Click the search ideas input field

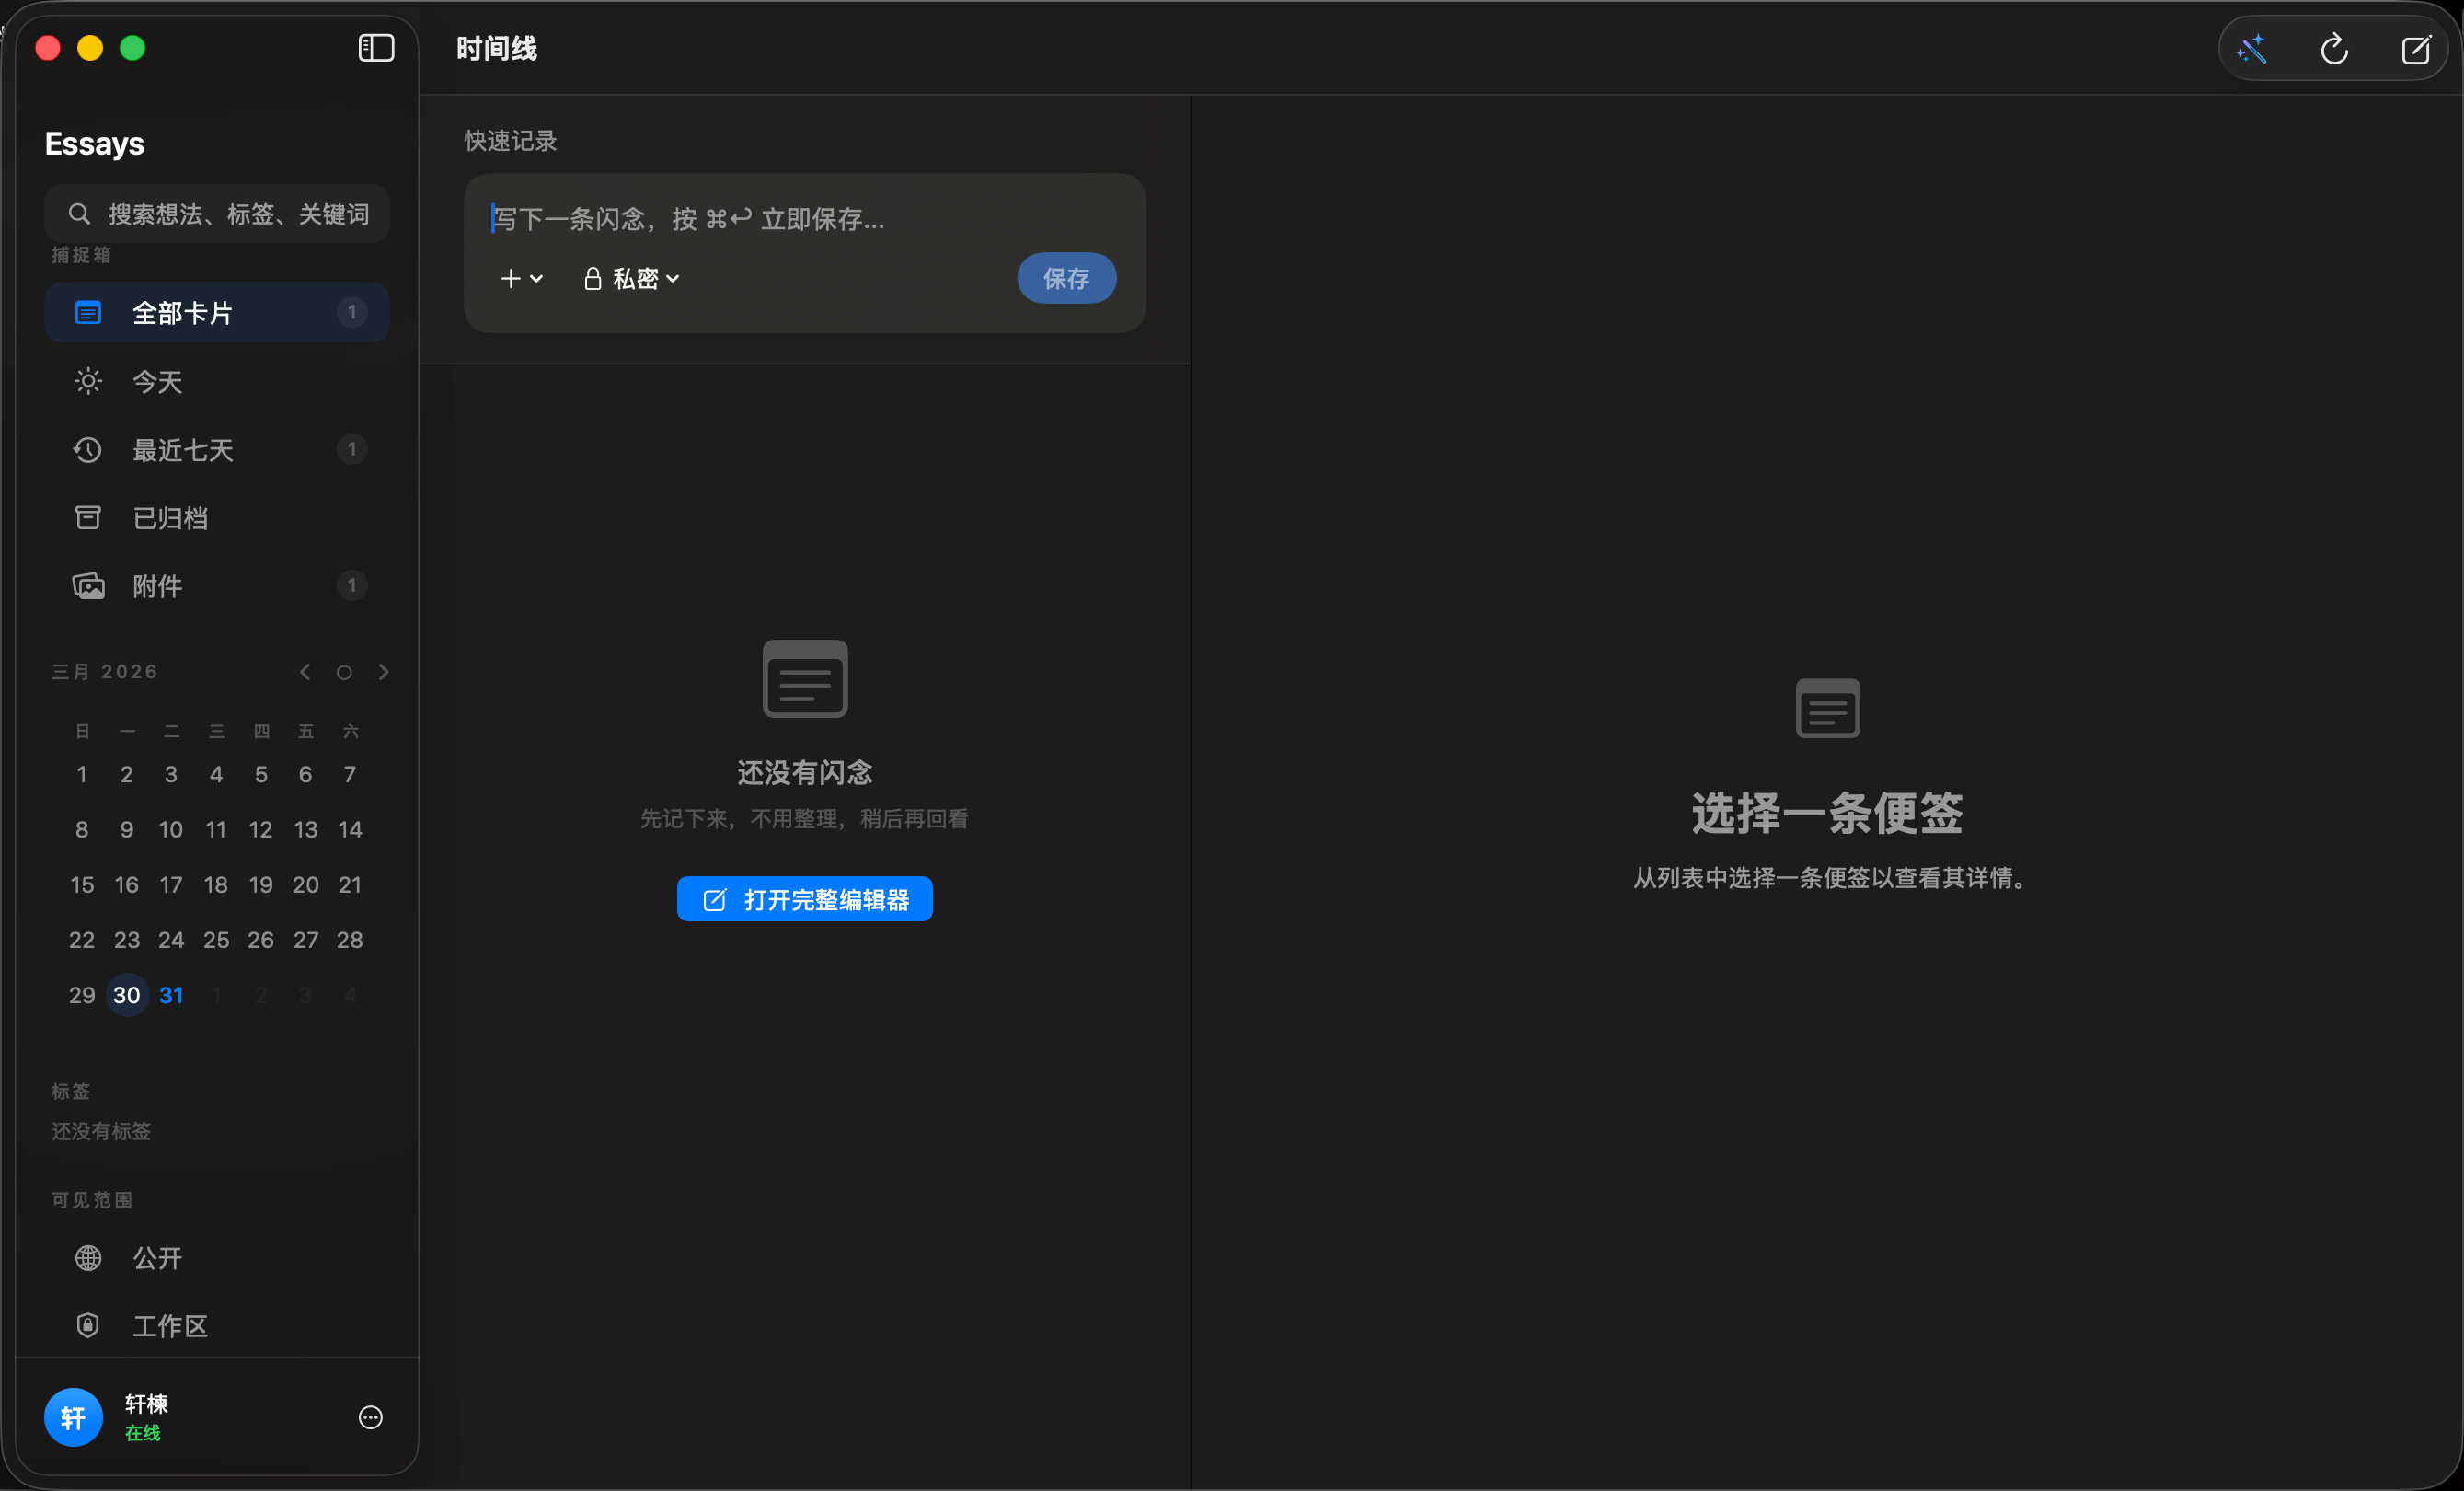pyautogui.click(x=216, y=213)
